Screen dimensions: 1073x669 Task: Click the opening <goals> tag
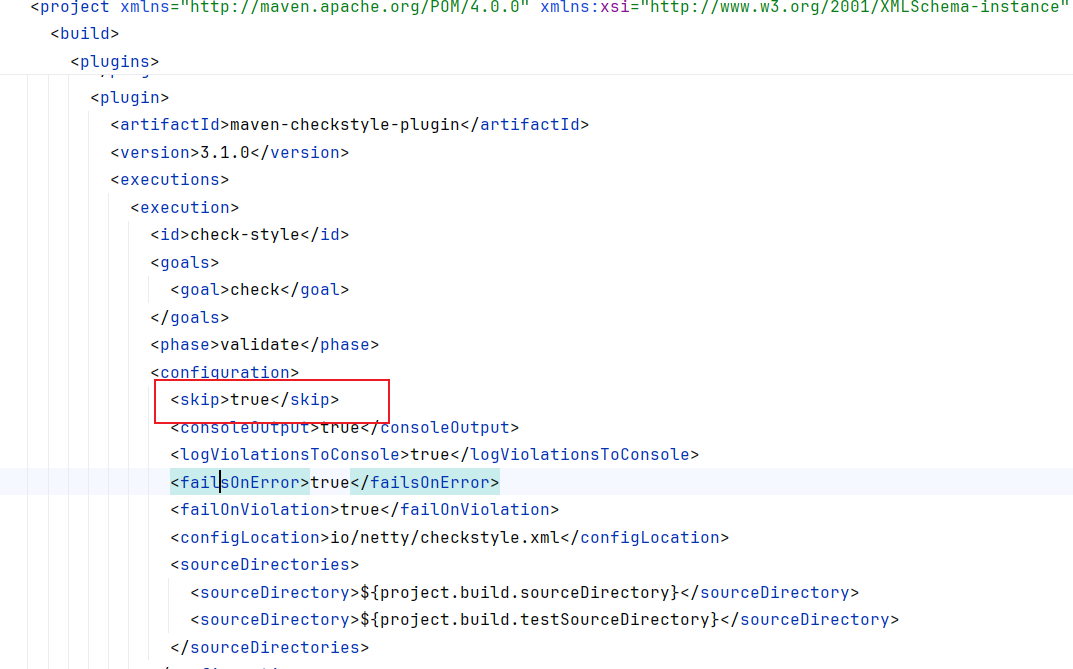click(184, 263)
